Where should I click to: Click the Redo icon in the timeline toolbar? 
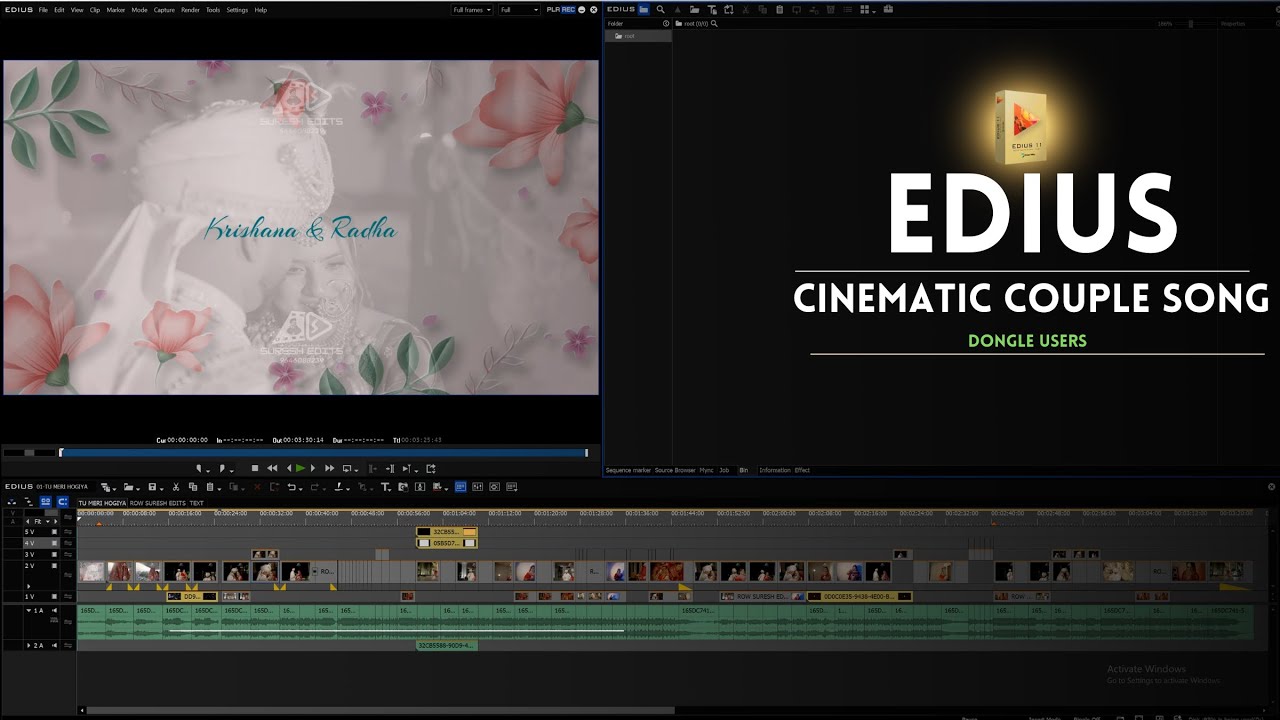point(314,487)
